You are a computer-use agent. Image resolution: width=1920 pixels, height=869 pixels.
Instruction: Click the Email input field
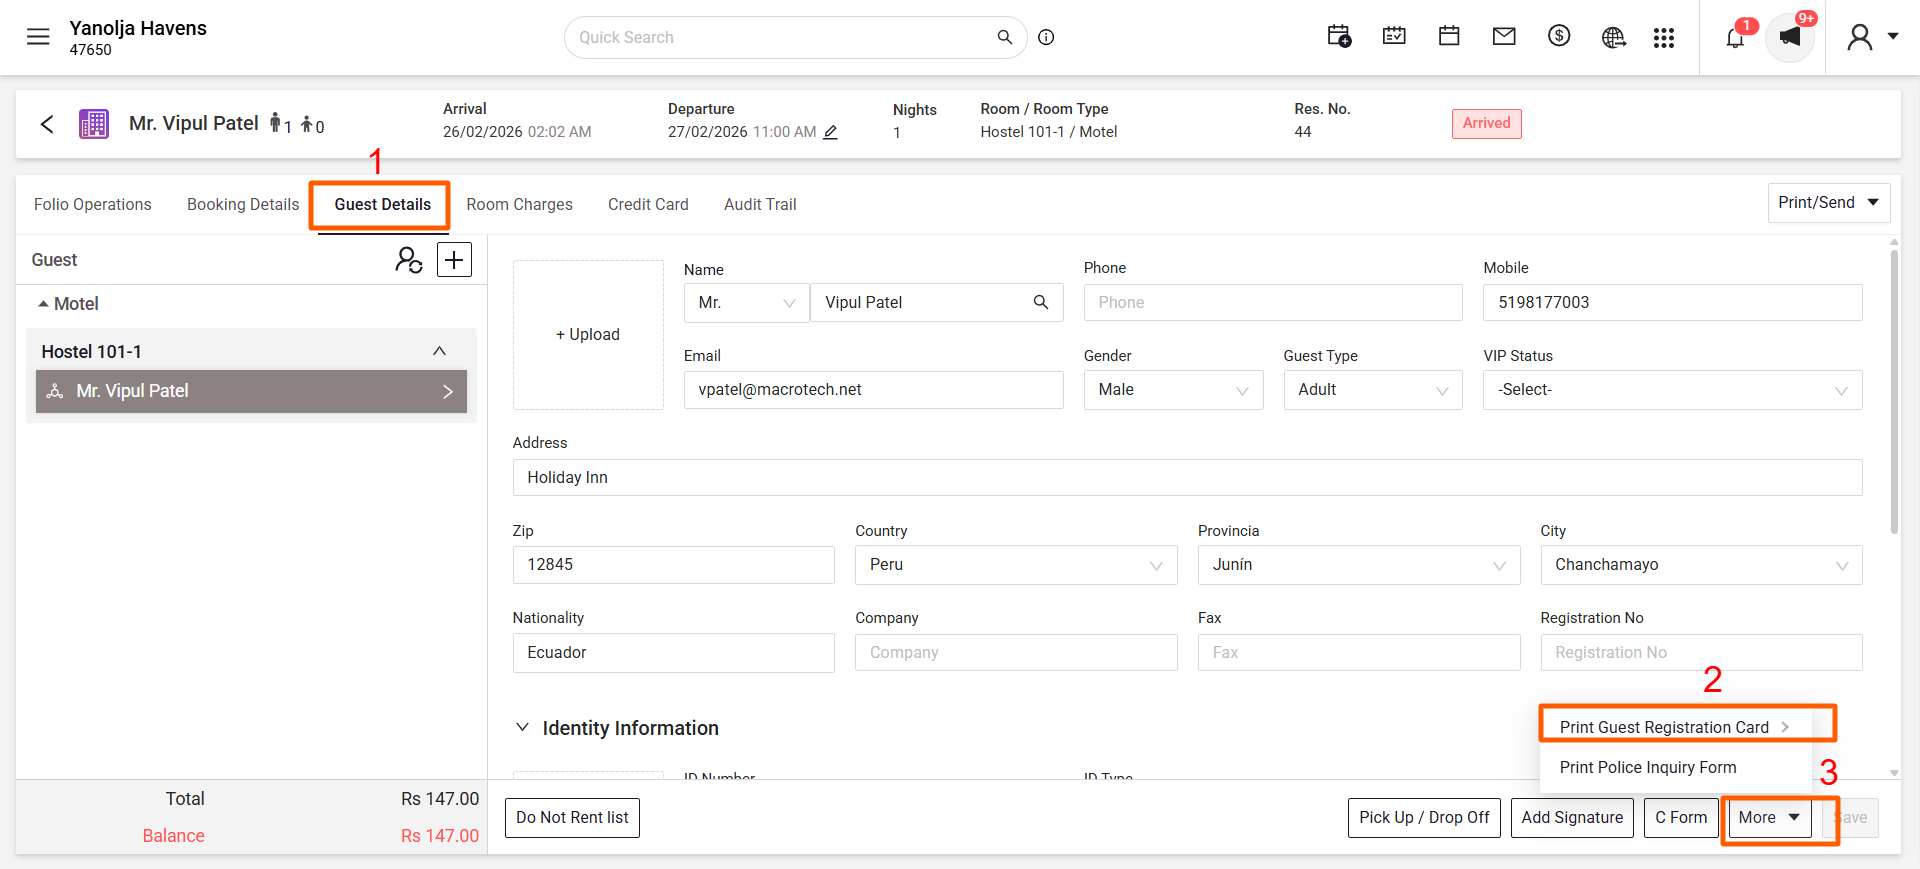[874, 390]
